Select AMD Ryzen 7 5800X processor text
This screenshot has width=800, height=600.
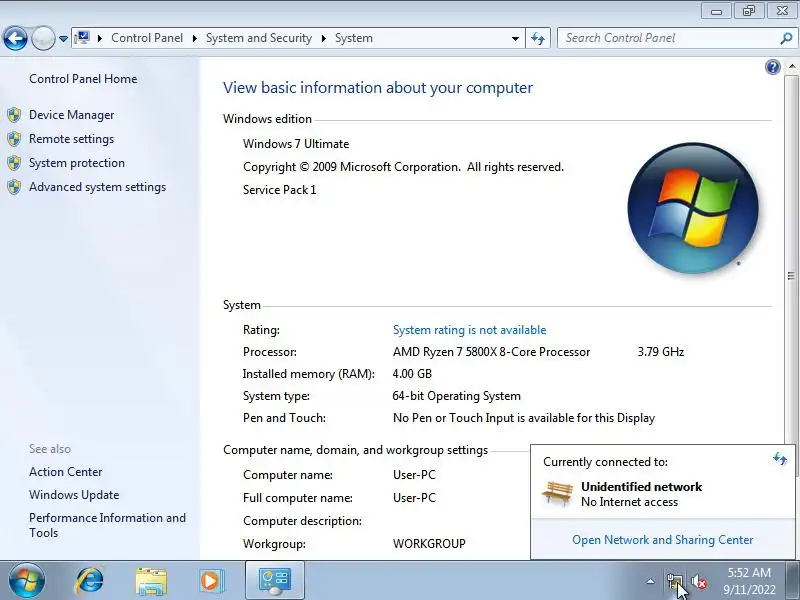(491, 352)
